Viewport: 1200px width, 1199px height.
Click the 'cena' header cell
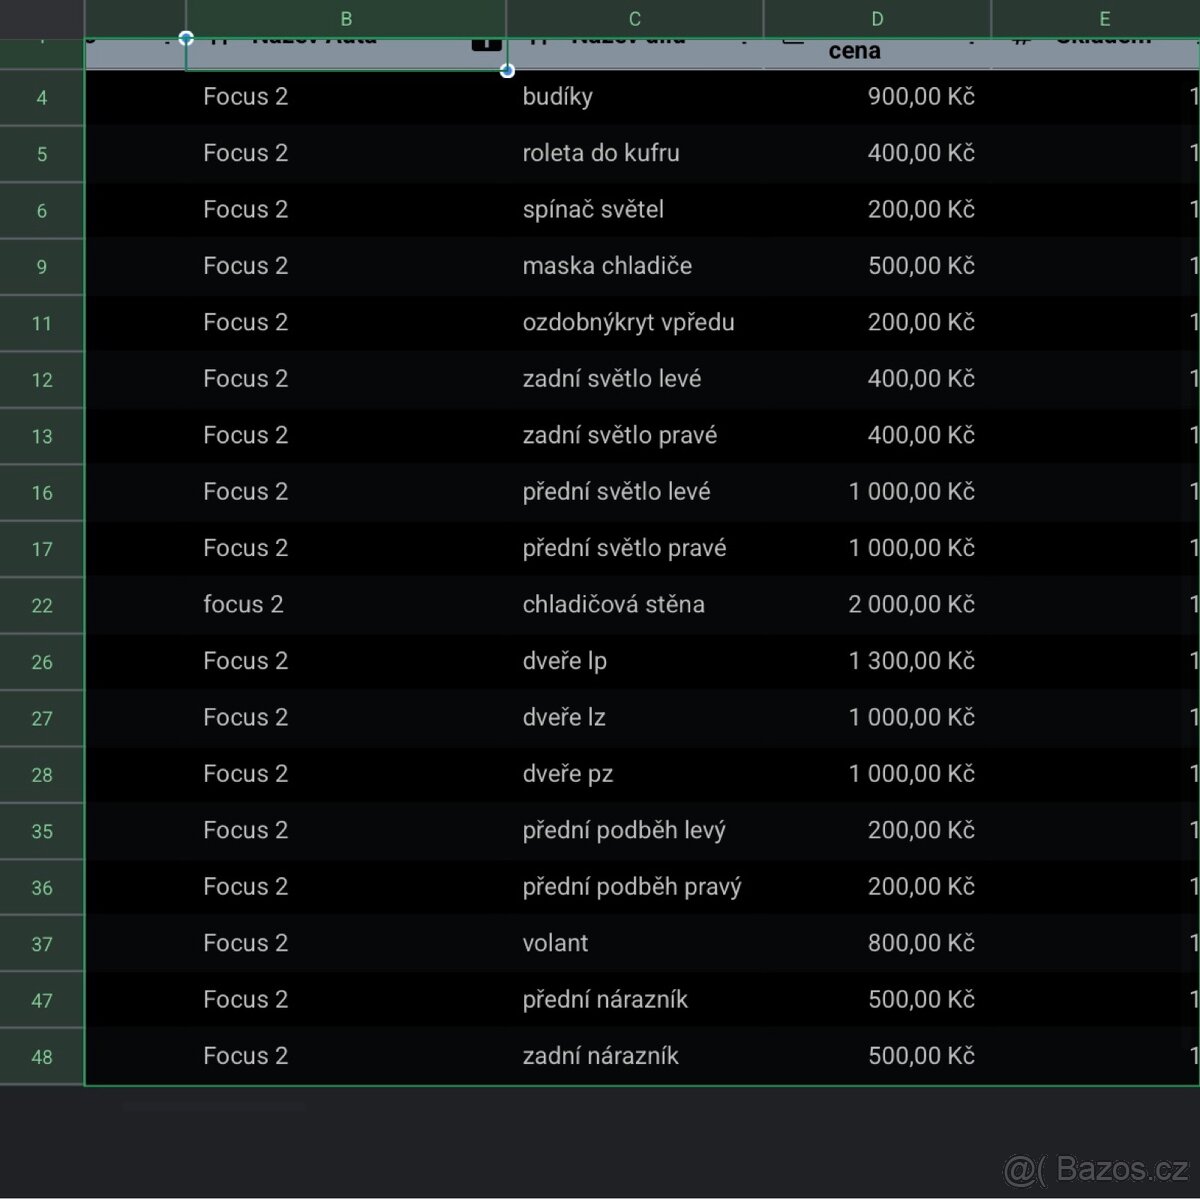tap(855, 52)
